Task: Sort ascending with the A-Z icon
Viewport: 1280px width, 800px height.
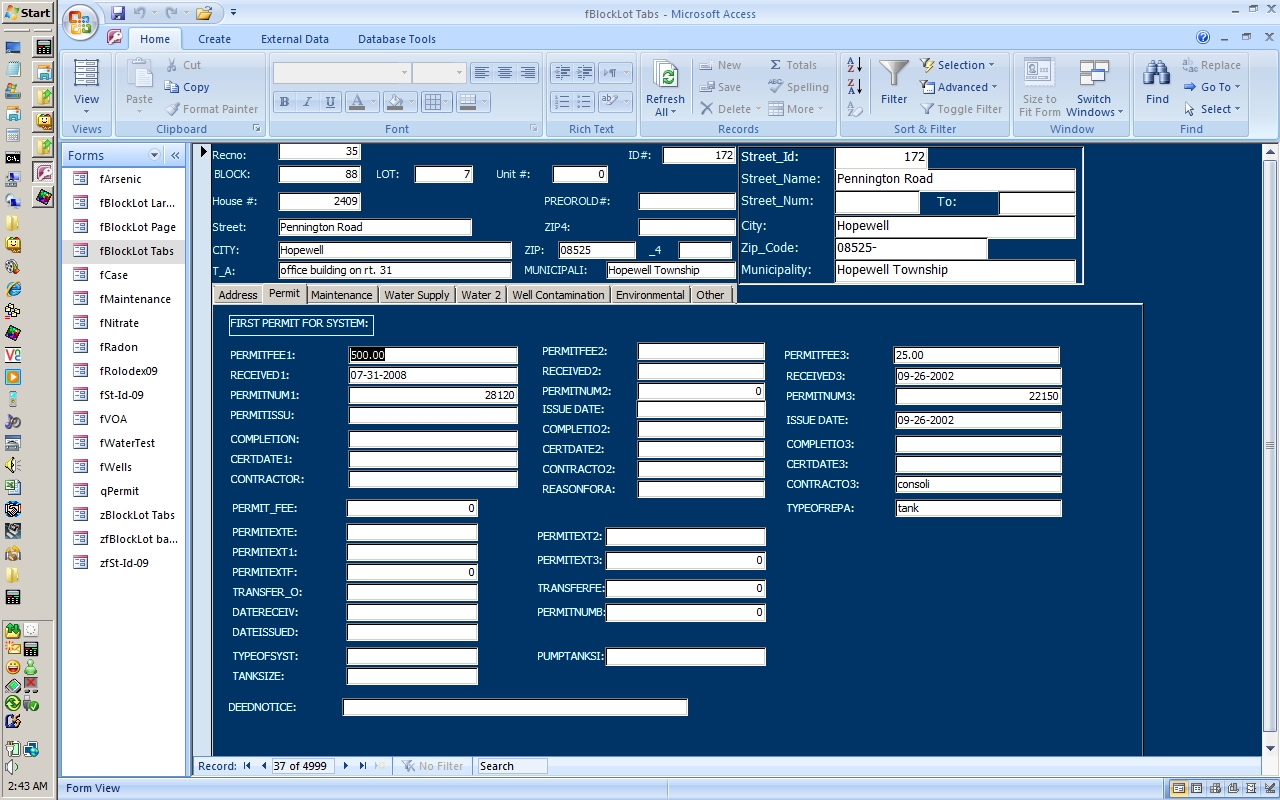Action: (x=854, y=65)
